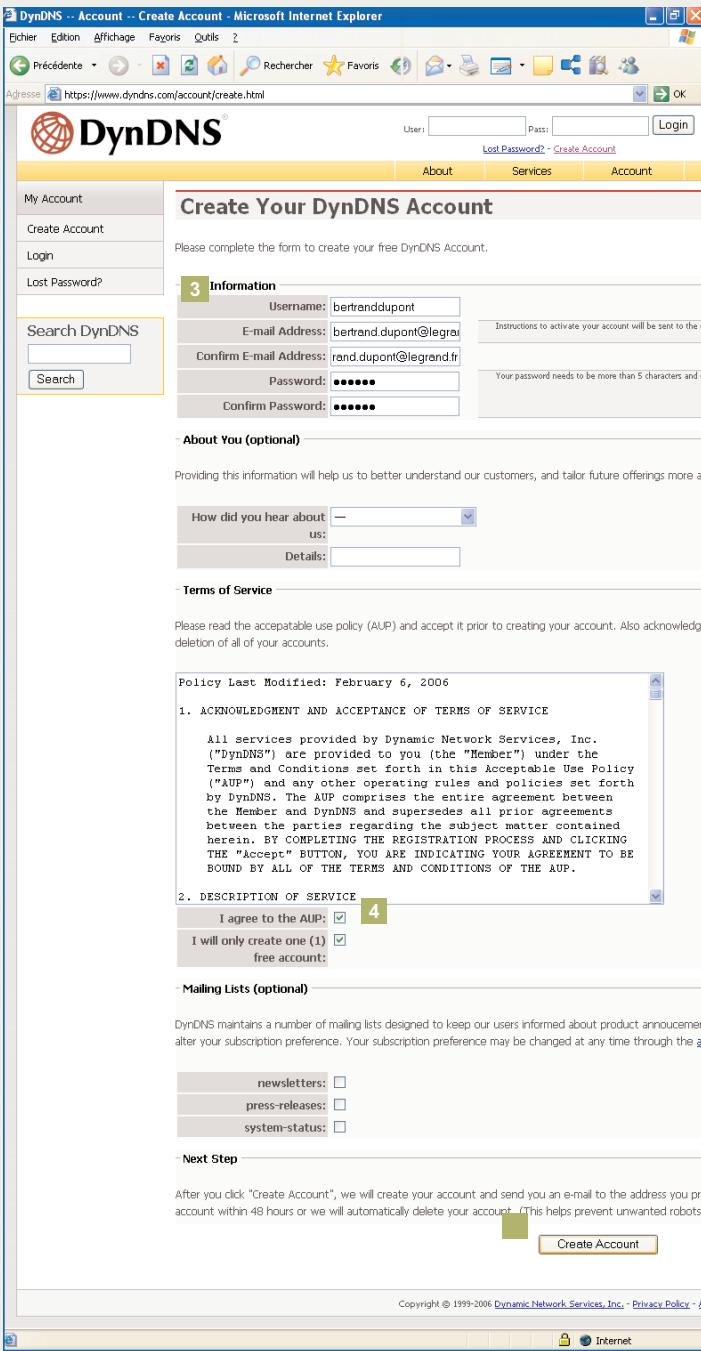The image size is (701, 1351).
Task: Click the Confirm Password input field
Action: [x=394, y=406]
